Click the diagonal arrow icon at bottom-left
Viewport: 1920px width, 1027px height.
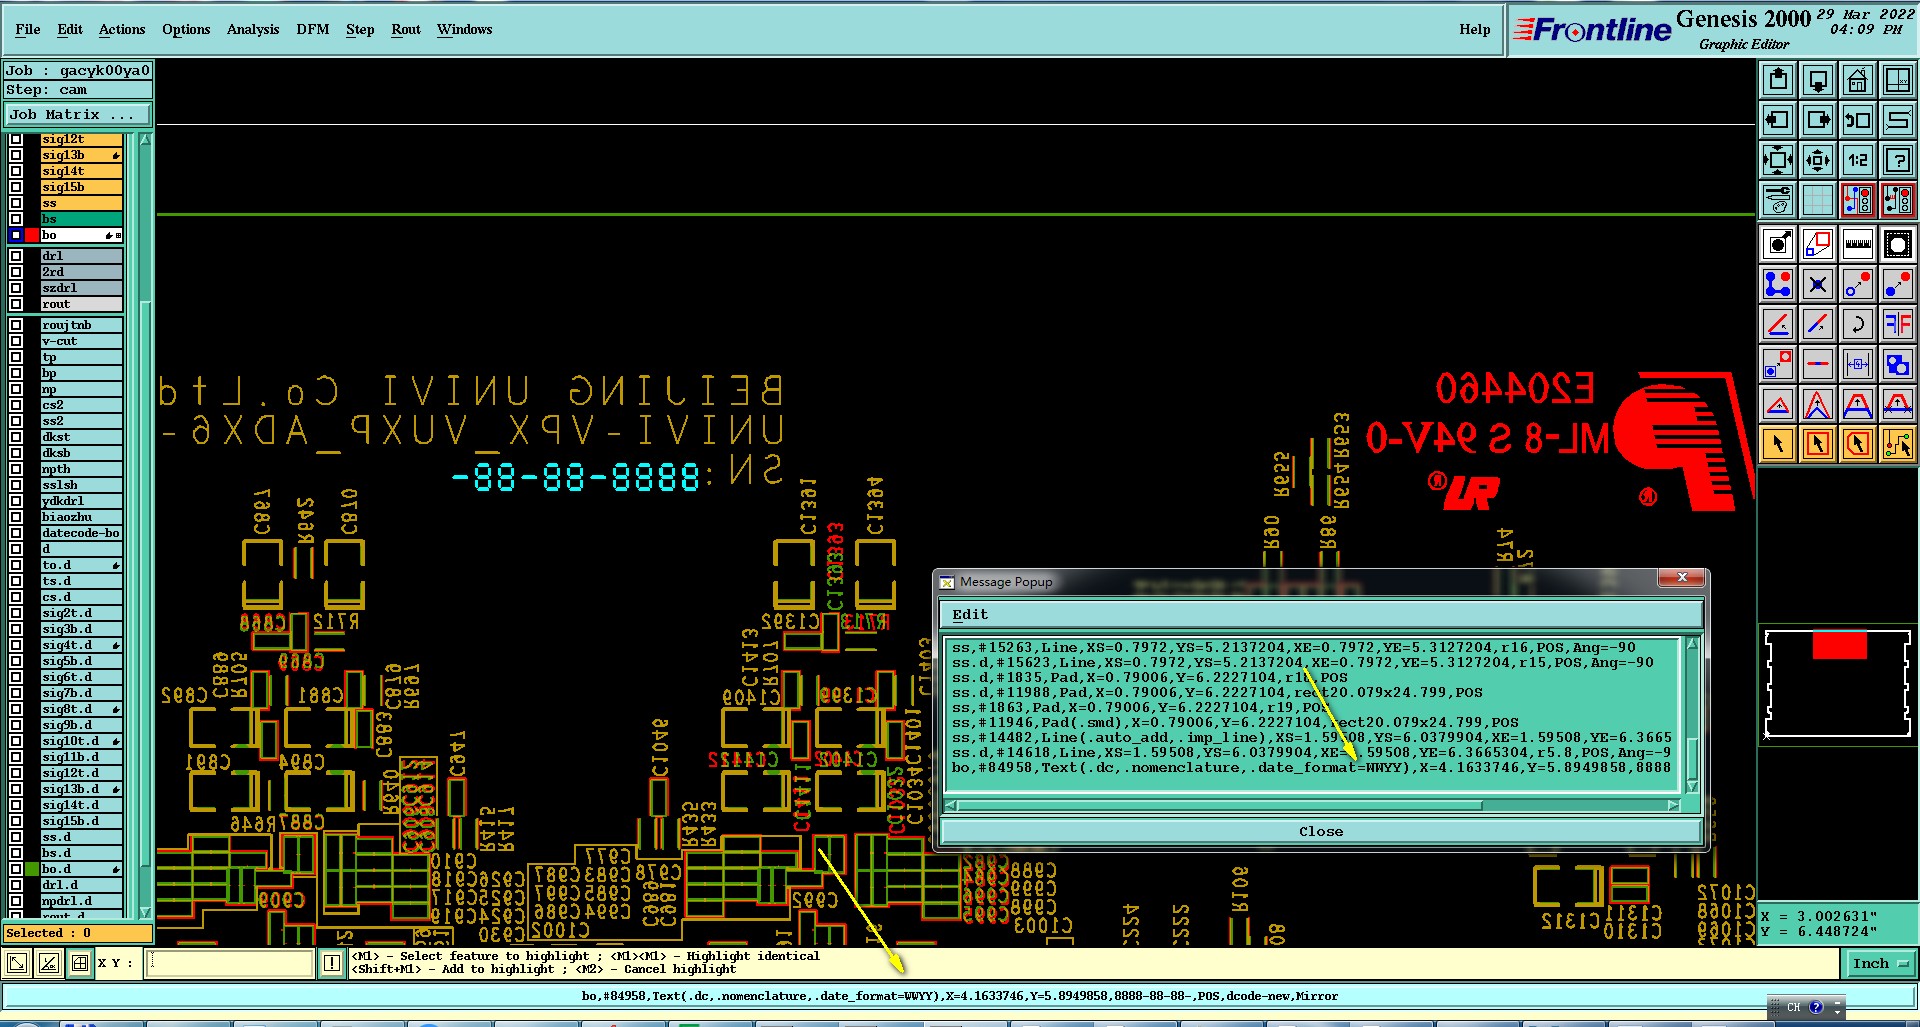pos(17,963)
